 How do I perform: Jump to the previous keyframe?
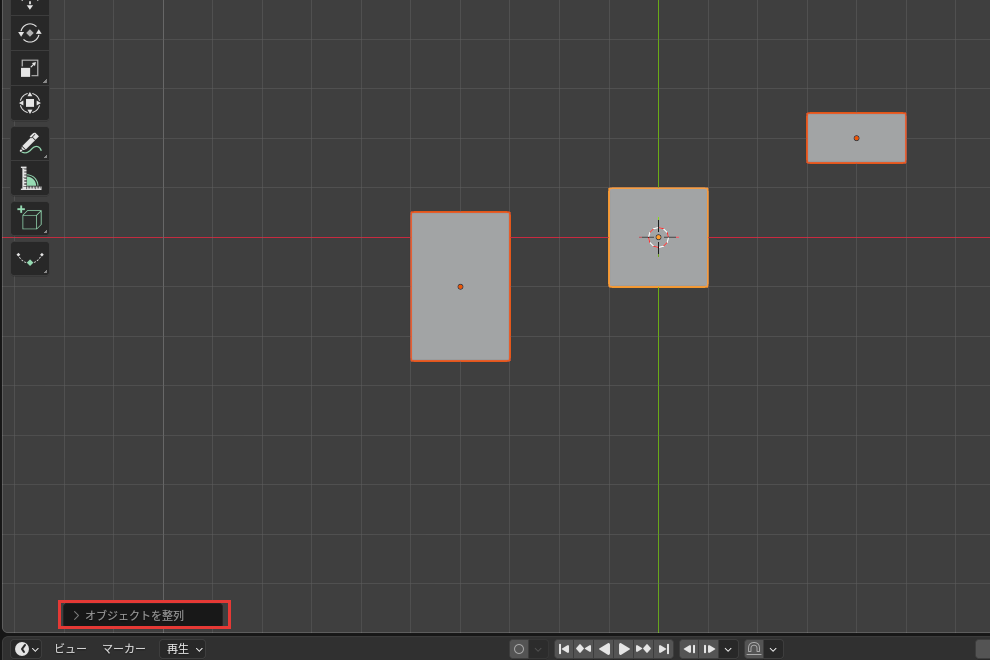click(583, 649)
